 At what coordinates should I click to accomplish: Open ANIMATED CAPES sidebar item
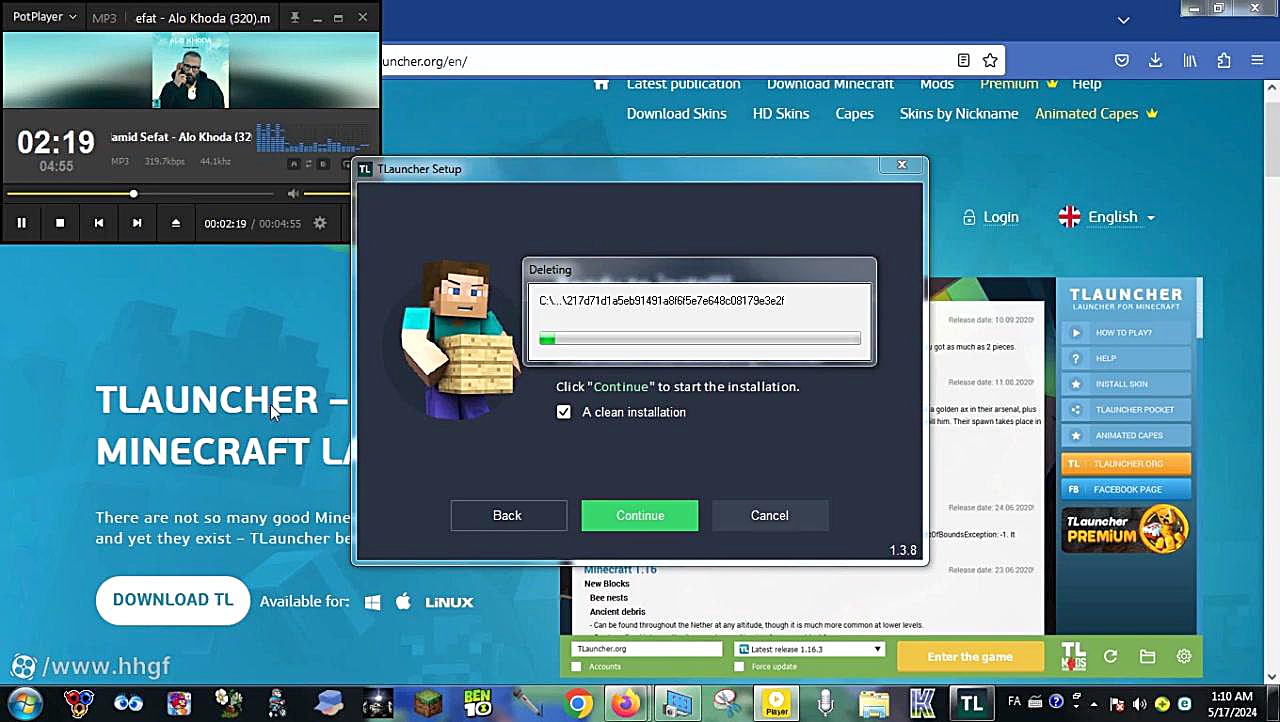coord(1126,436)
